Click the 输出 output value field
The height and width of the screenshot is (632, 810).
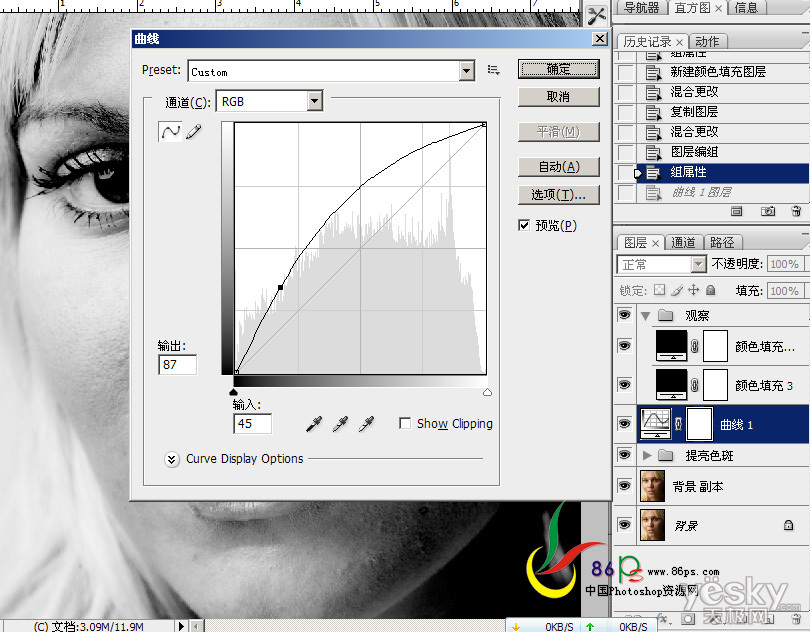tap(177, 364)
